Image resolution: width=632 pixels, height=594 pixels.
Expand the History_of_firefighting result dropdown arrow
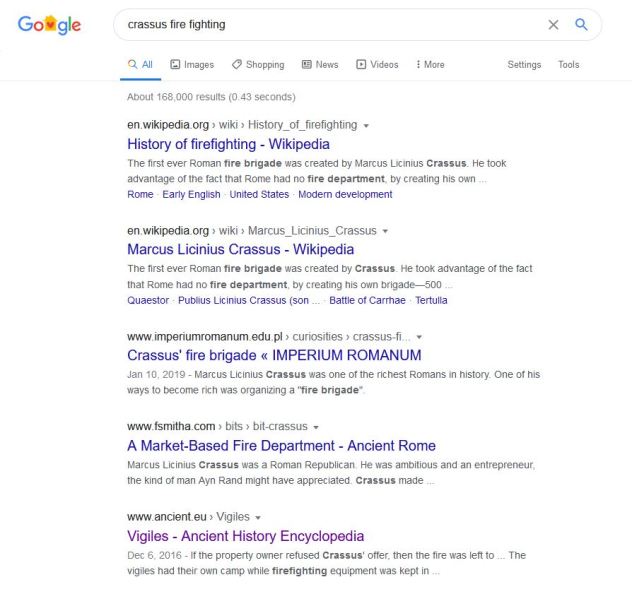(x=366, y=126)
